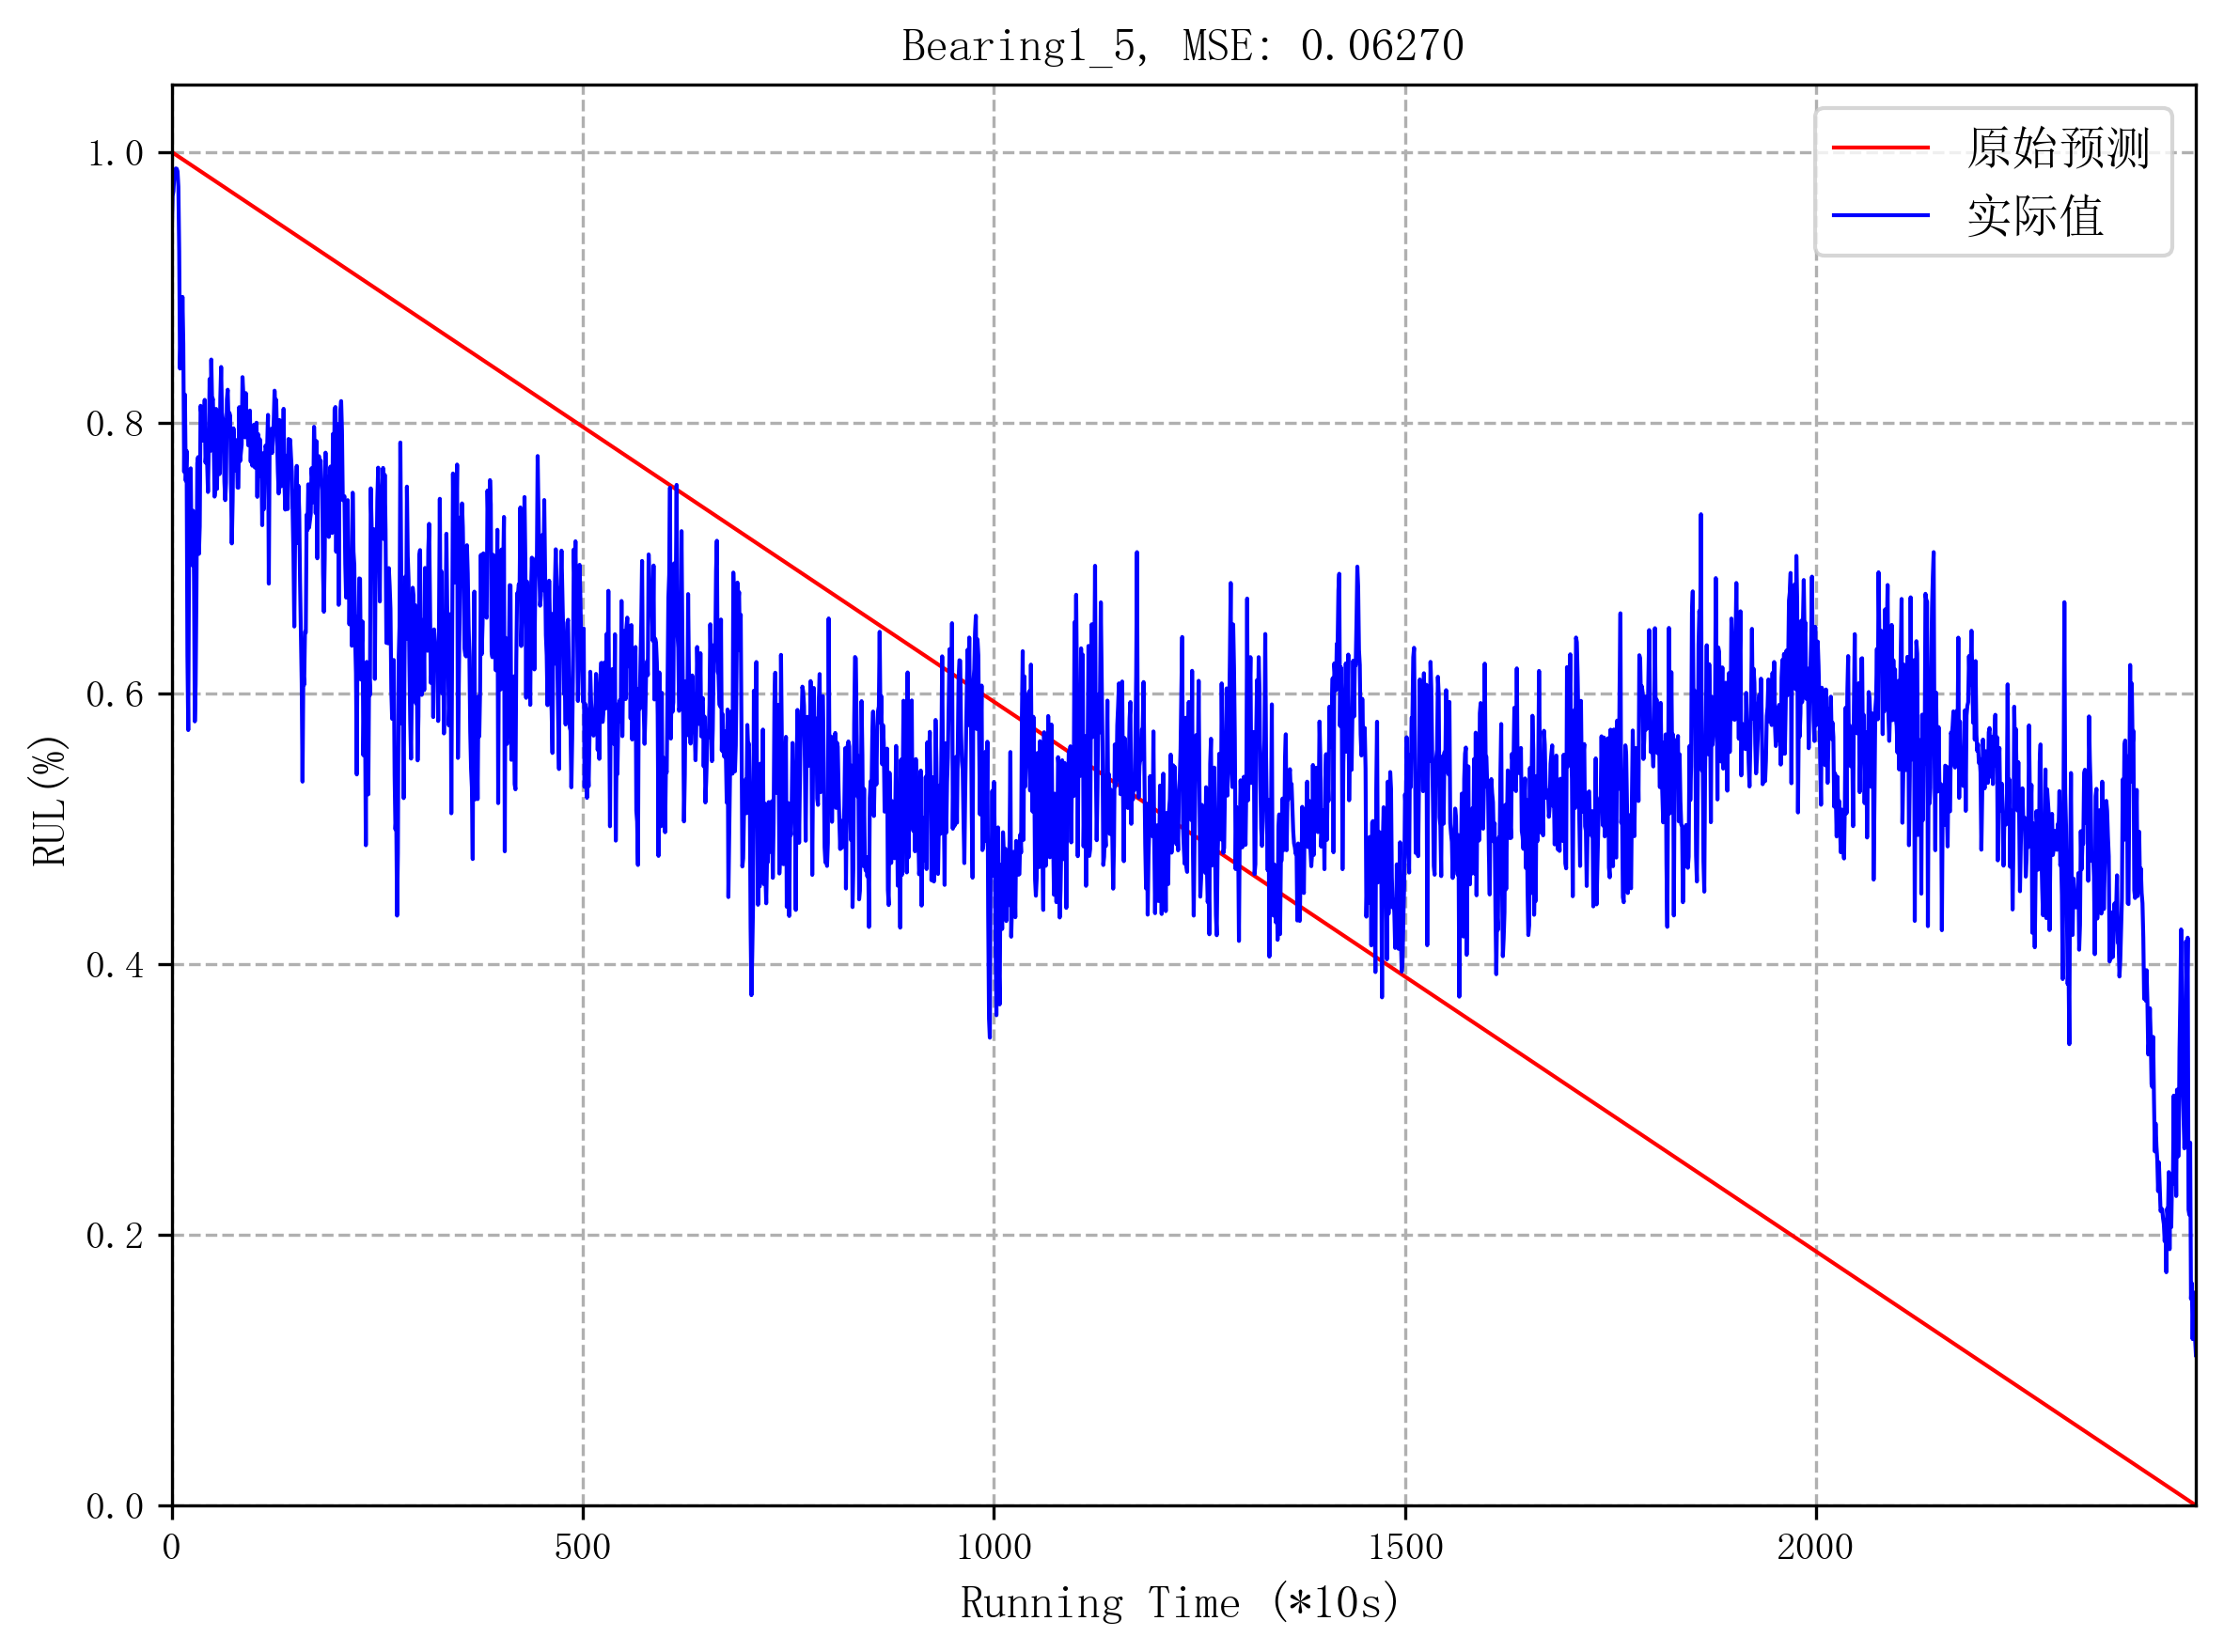This screenshot has width=2224, height=1652.
Task: Click the 'RUL(%)' y-axis label
Action: click(49, 801)
